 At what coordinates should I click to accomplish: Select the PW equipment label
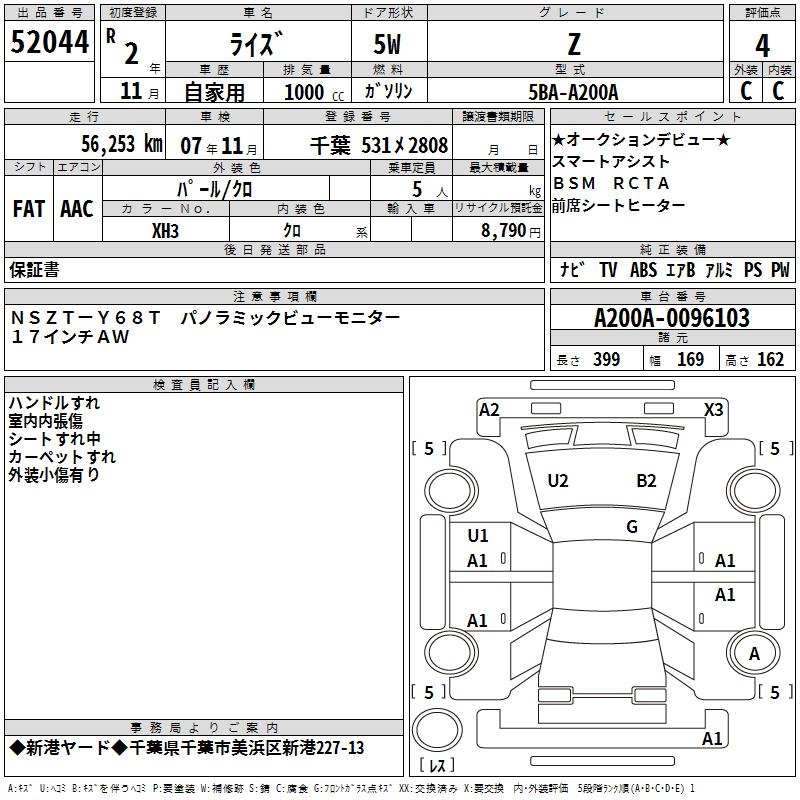pyautogui.click(x=780, y=269)
